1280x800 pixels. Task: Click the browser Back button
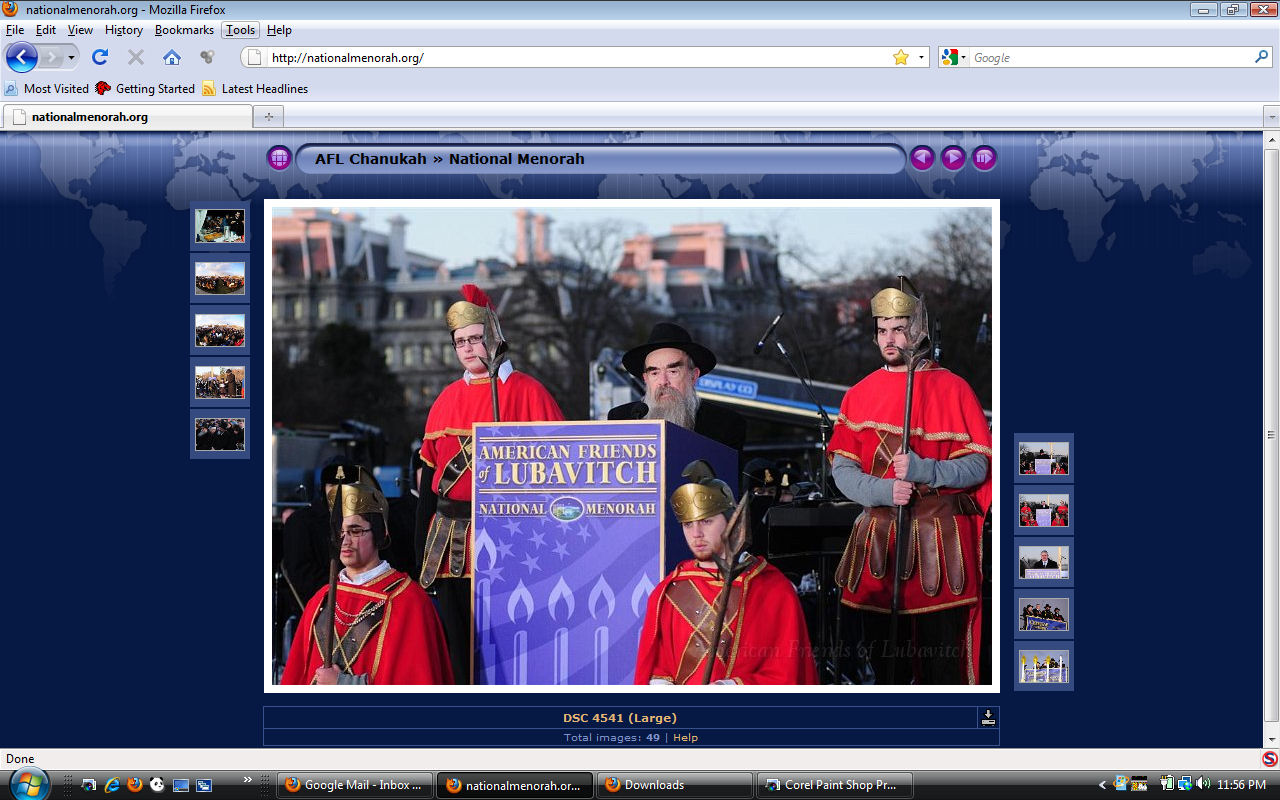22,57
